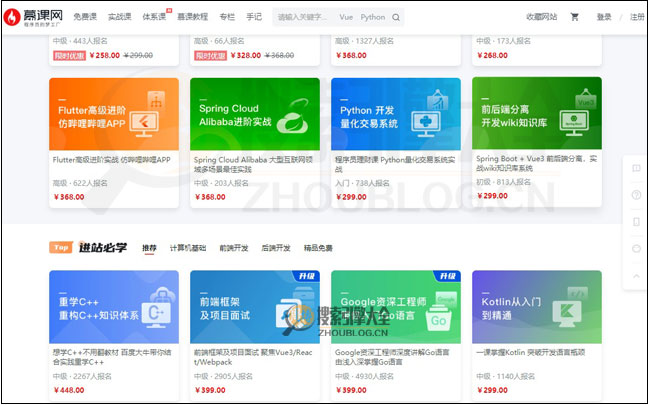The height and width of the screenshot is (405, 648).
Task: Click the ¥258.00 discounted price
Action: (x=105, y=55)
